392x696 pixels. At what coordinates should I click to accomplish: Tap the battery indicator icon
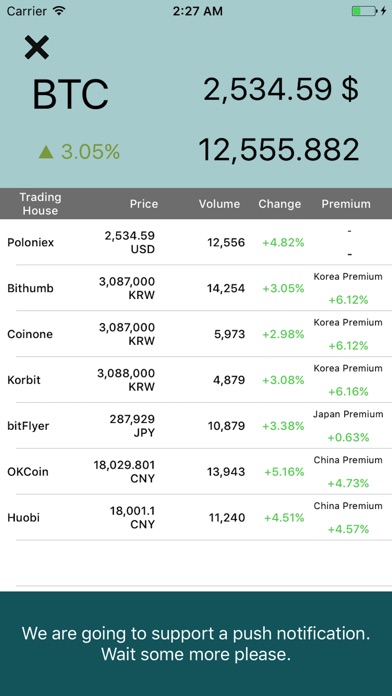tap(364, 11)
